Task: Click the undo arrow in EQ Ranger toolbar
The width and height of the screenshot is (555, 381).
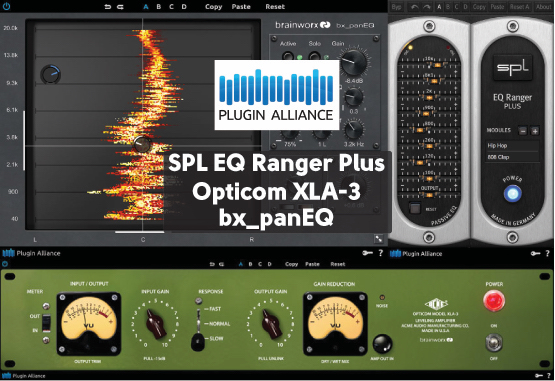Action: pos(414,7)
